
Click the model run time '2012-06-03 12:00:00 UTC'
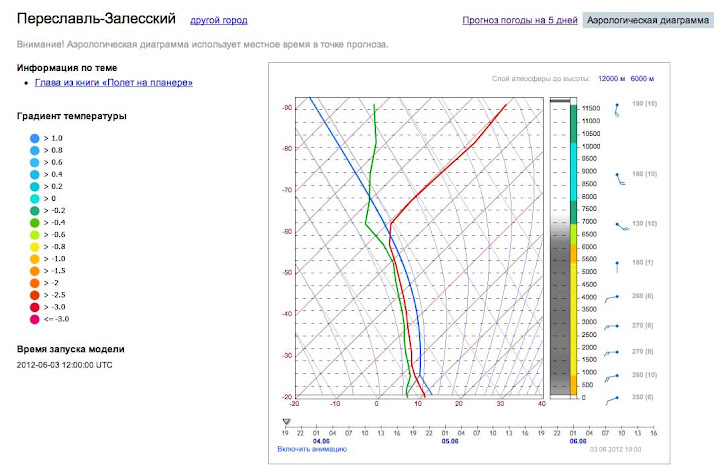(x=64, y=365)
